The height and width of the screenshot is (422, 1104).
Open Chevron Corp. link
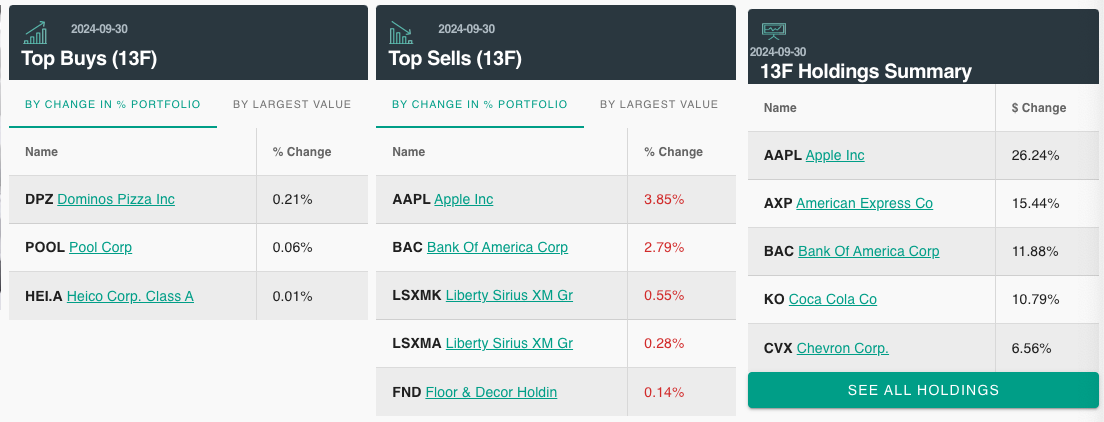[x=843, y=348]
